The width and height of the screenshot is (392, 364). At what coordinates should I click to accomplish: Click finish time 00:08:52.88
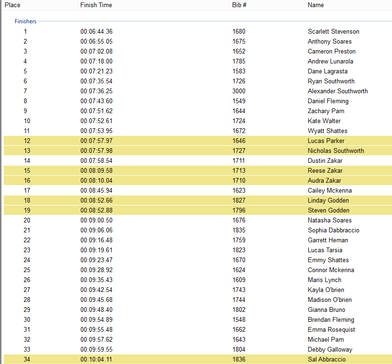(x=96, y=210)
